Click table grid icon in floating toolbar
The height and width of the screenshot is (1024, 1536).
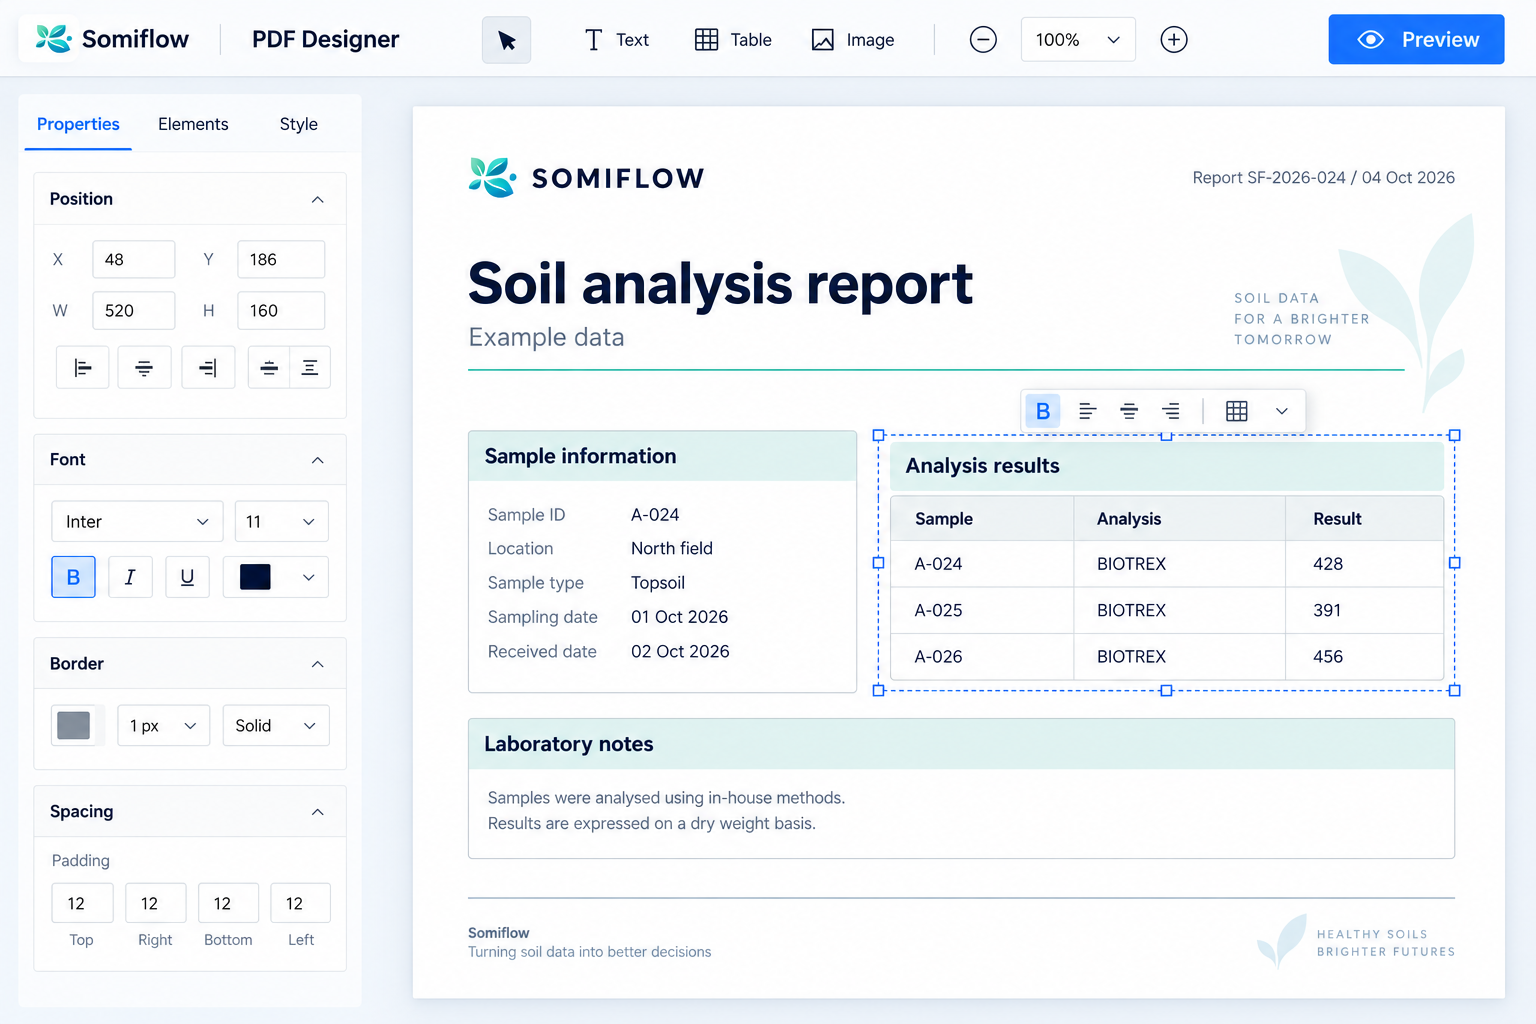(1237, 411)
